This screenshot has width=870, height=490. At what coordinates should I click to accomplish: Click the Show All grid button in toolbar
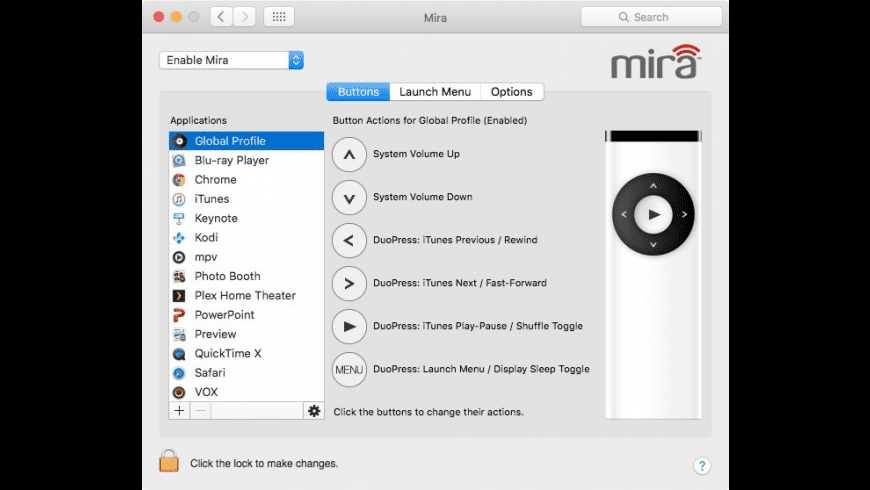coord(278,17)
